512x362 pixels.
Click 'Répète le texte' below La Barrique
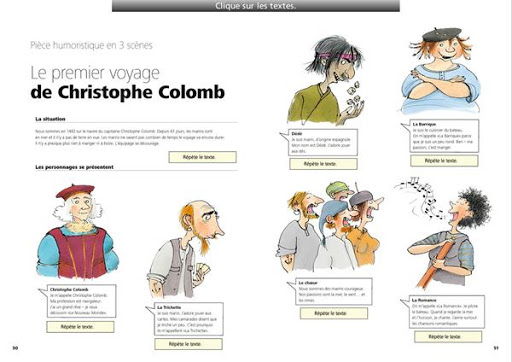pyautogui.click(x=444, y=161)
